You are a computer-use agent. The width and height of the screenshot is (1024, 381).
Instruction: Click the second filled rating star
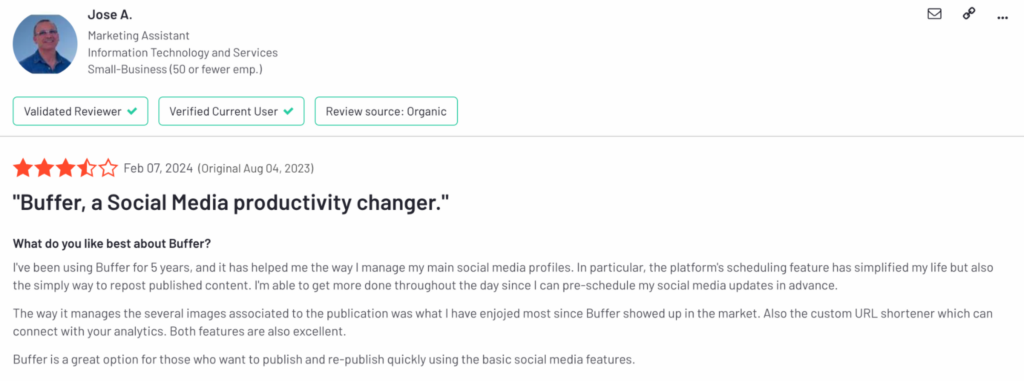[x=44, y=169]
